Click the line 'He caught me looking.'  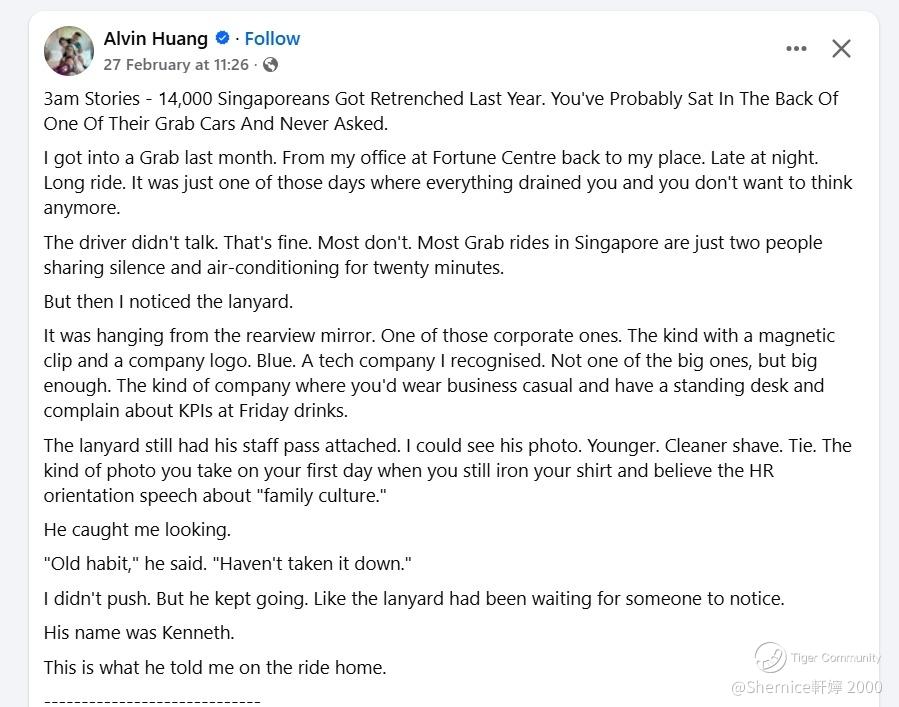pyautogui.click(x=137, y=529)
